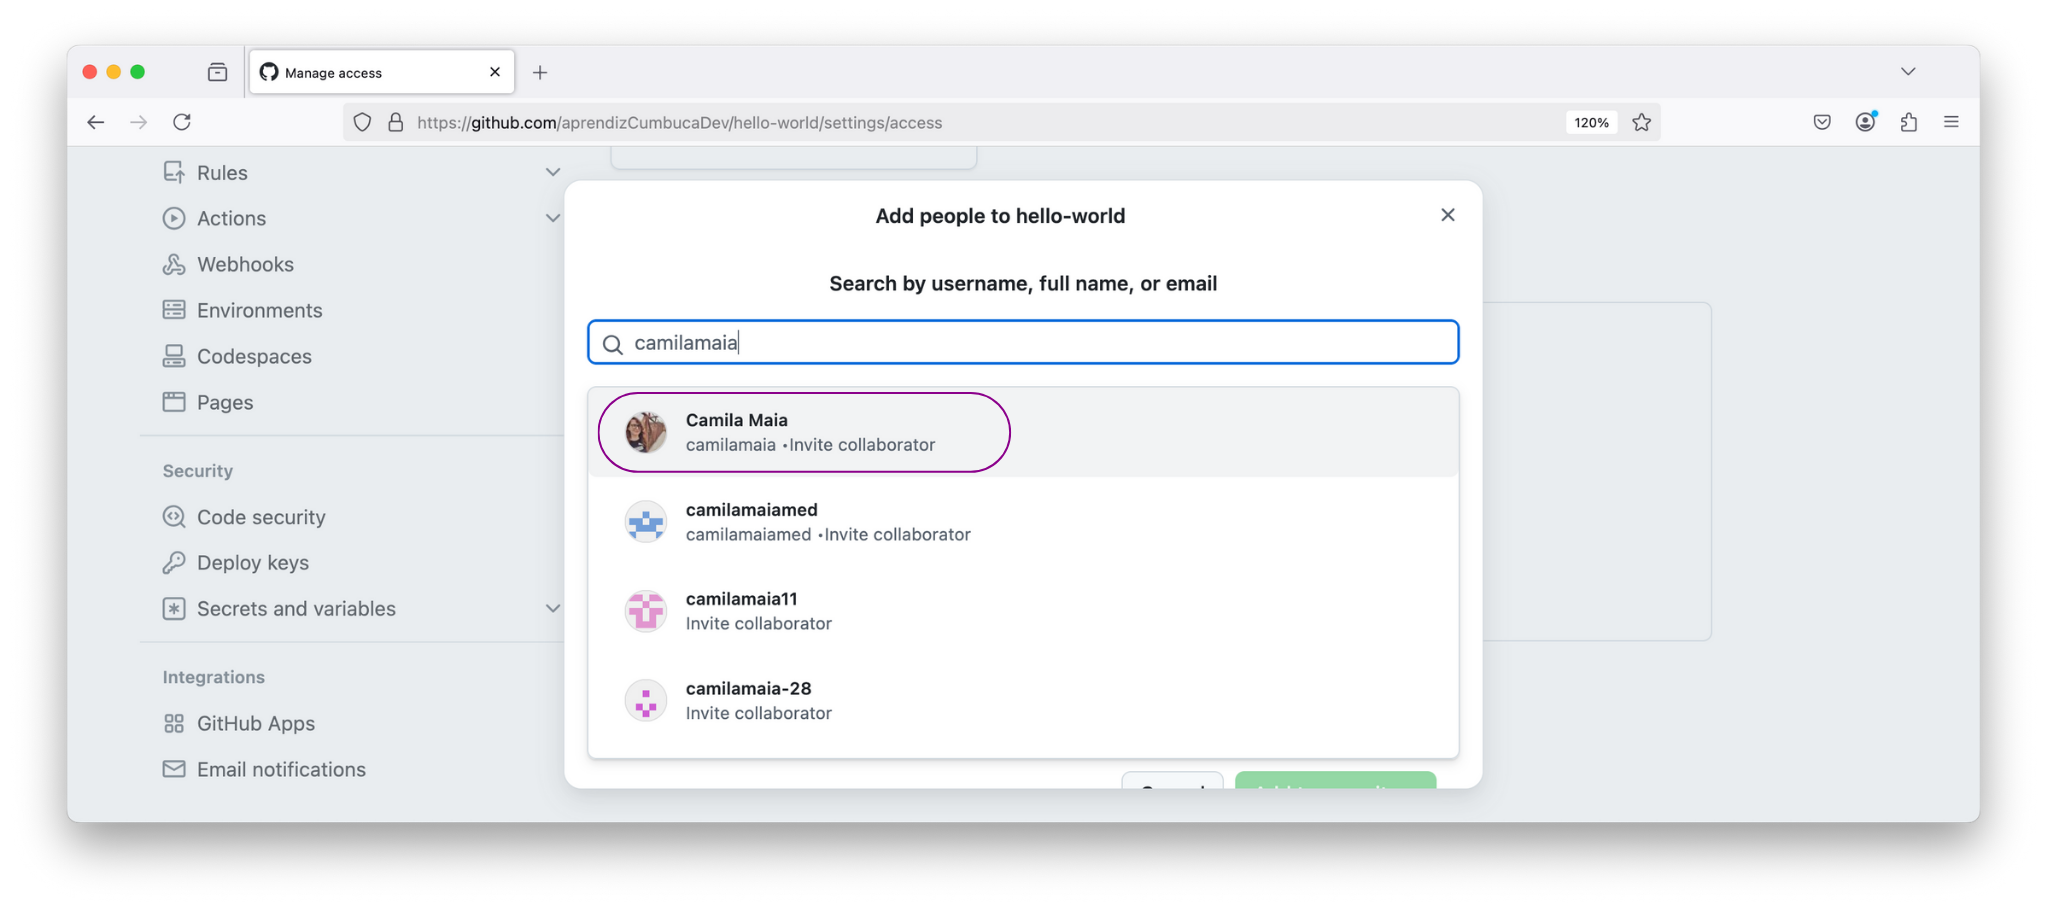Image resolution: width=2048 pixels, height=911 pixels.
Task: Choose camilamaiamed user suggestion
Action: [x=827, y=522]
